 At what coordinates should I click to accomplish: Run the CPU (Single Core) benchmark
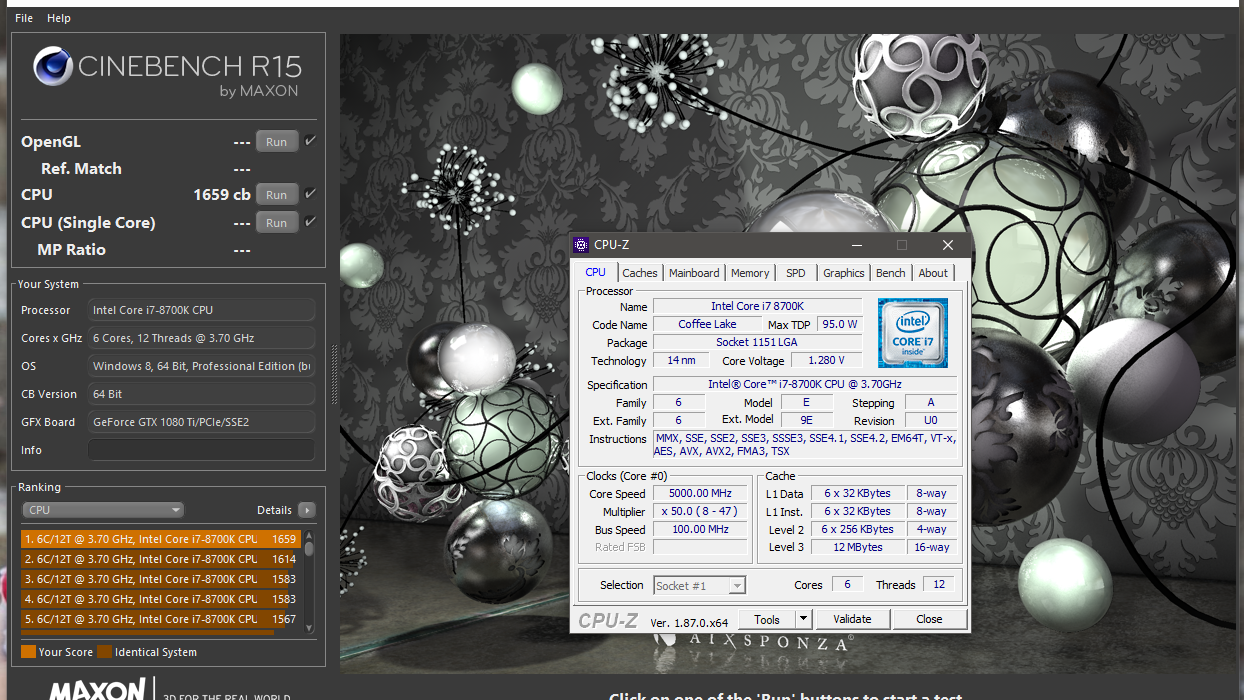click(x=277, y=223)
